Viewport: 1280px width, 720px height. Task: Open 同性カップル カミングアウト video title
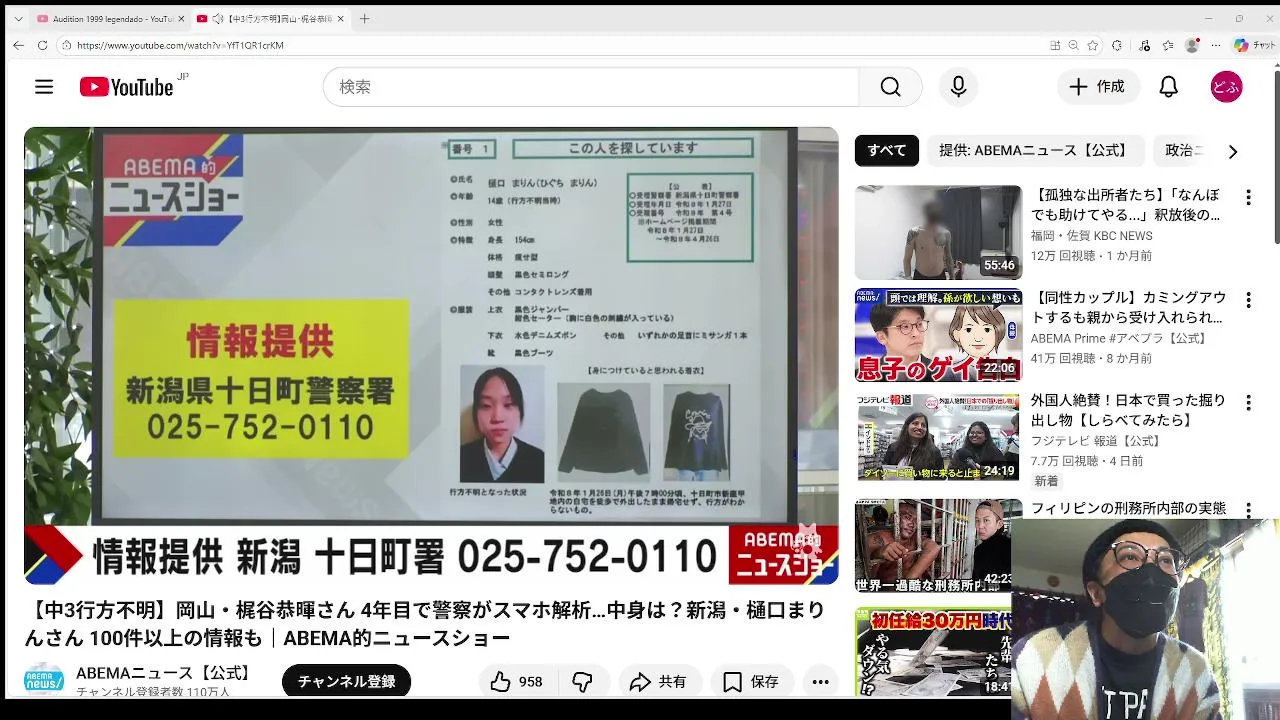click(1128, 308)
